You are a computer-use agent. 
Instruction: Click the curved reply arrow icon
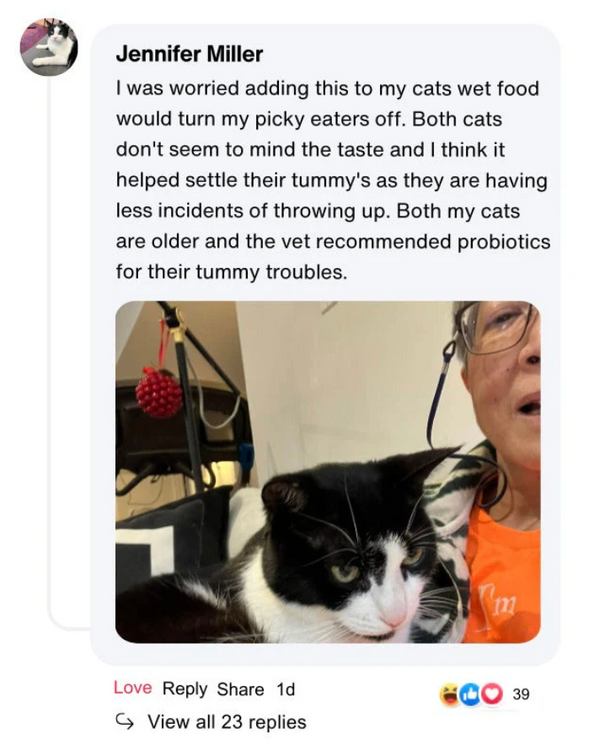click(124, 722)
